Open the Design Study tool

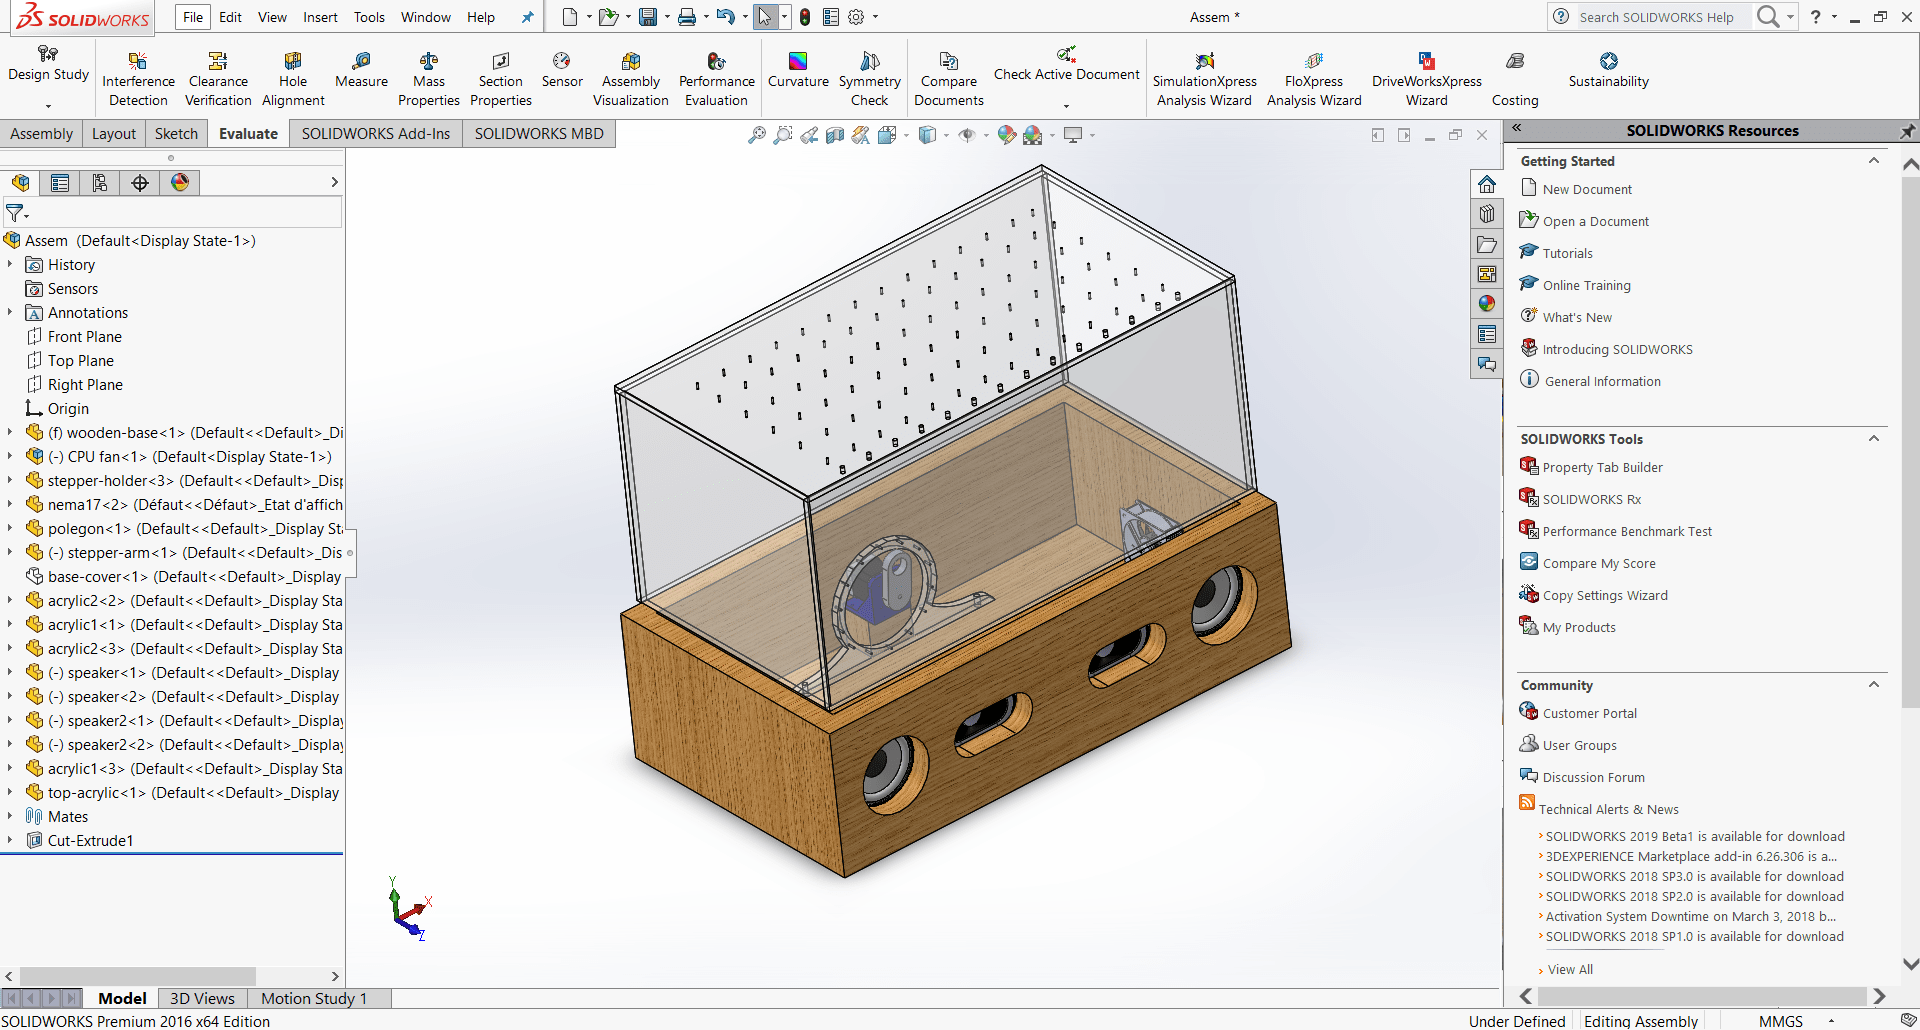[x=48, y=64]
